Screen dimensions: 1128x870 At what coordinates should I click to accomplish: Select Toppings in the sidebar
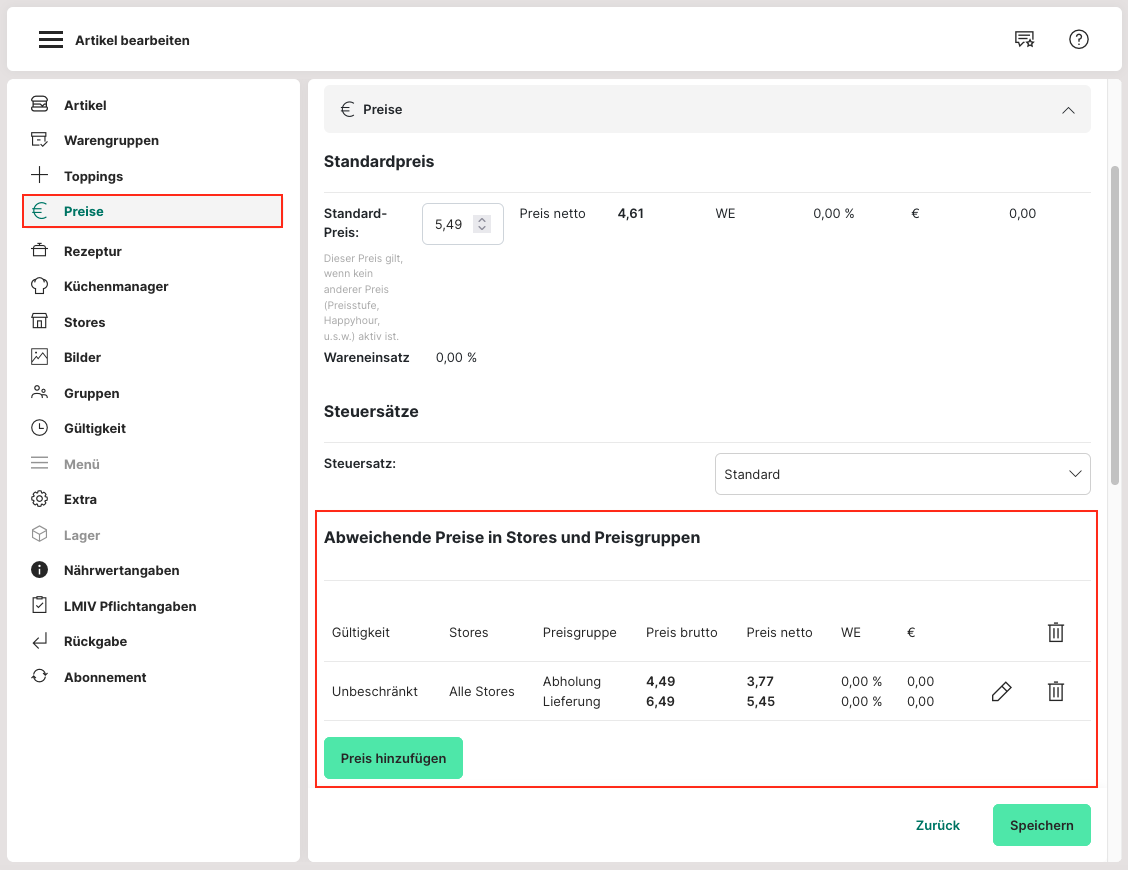(x=93, y=176)
